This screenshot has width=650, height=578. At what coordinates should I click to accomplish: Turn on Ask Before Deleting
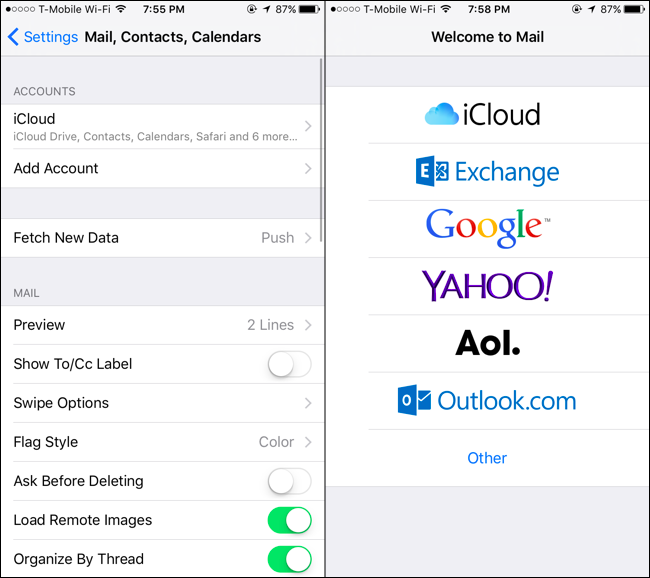(289, 481)
